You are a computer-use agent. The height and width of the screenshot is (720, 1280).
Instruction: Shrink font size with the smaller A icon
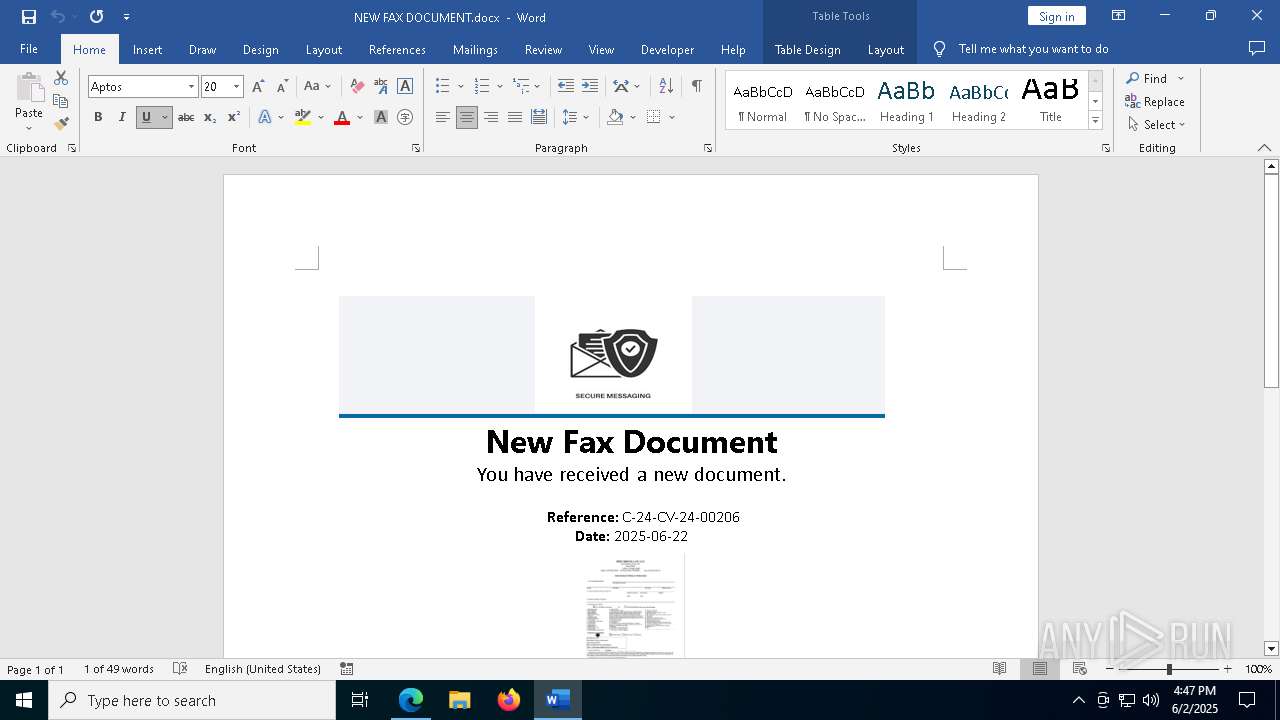point(282,86)
